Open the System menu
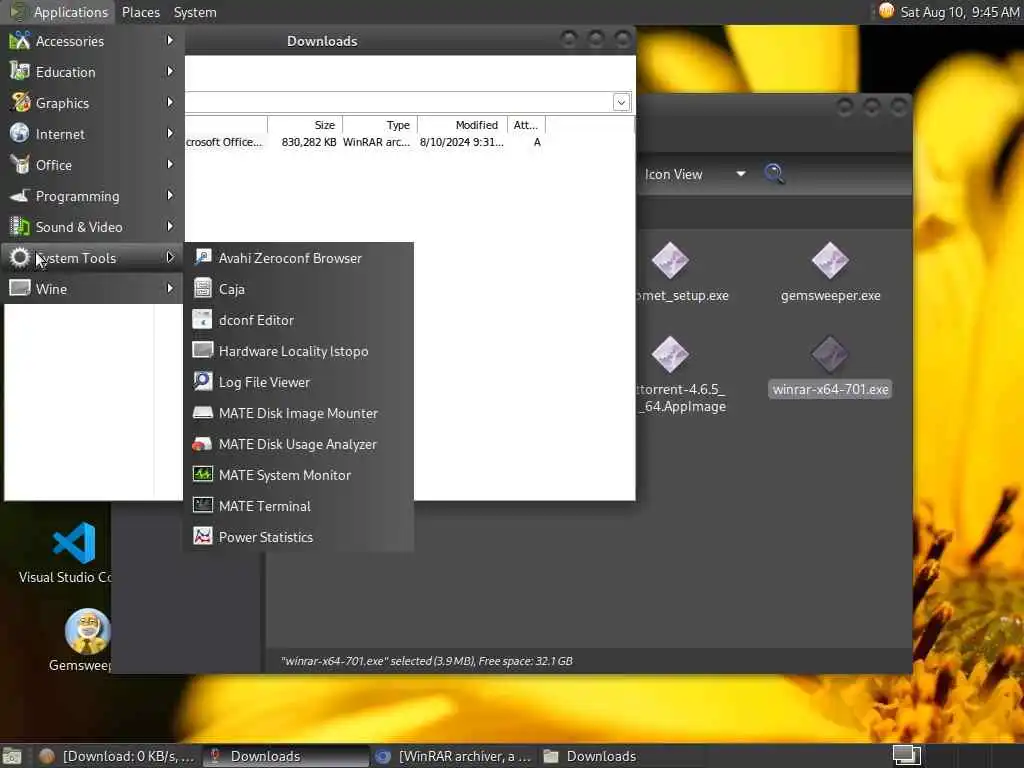Screen dimensions: 1024x768 tap(195, 12)
